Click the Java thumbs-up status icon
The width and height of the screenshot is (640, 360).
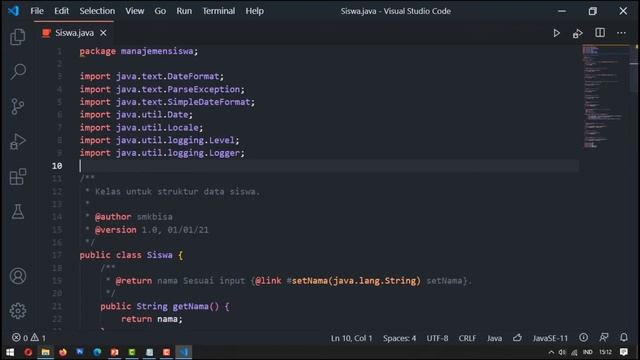(x=518, y=338)
